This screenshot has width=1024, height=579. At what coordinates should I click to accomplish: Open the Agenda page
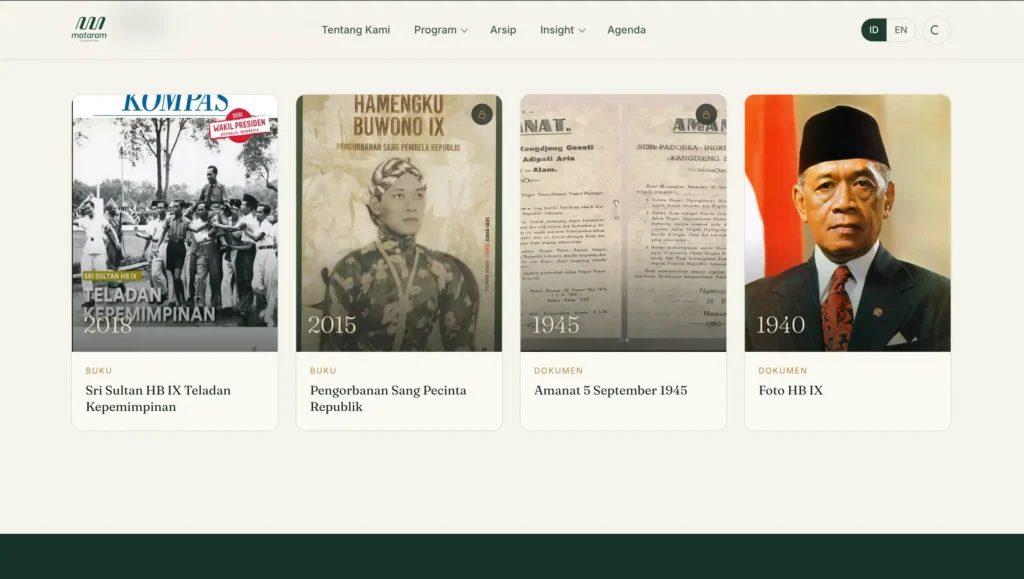[x=626, y=30]
